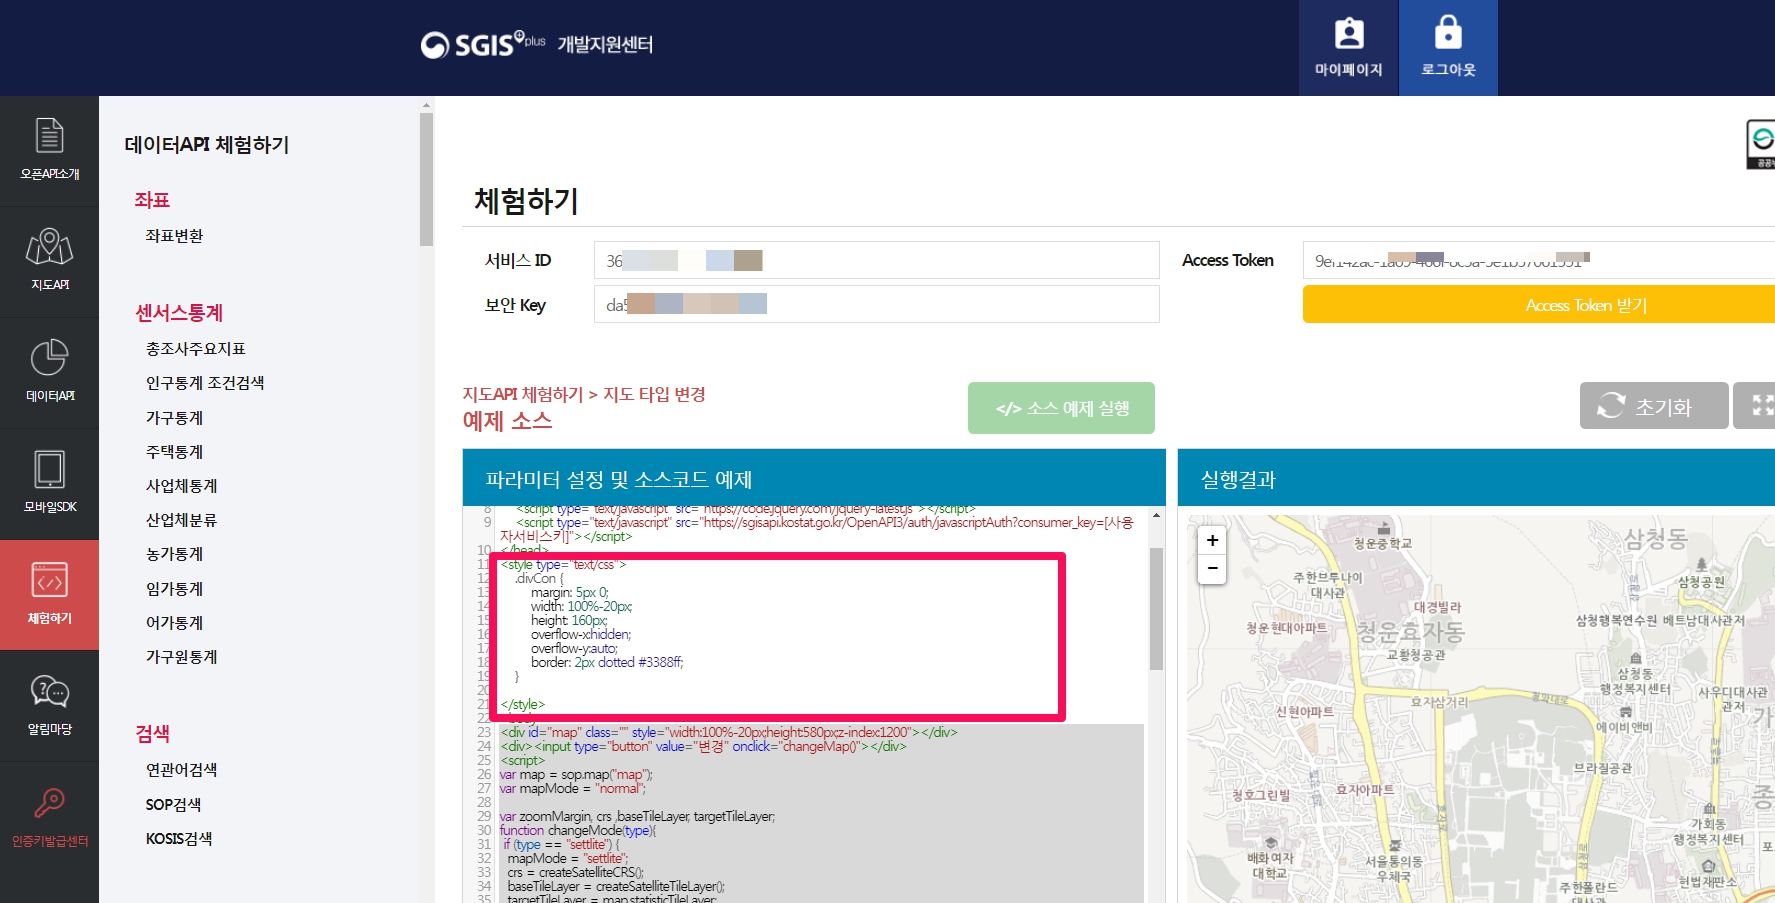
Task: Zoom out the map with minus button
Action: coord(1212,569)
